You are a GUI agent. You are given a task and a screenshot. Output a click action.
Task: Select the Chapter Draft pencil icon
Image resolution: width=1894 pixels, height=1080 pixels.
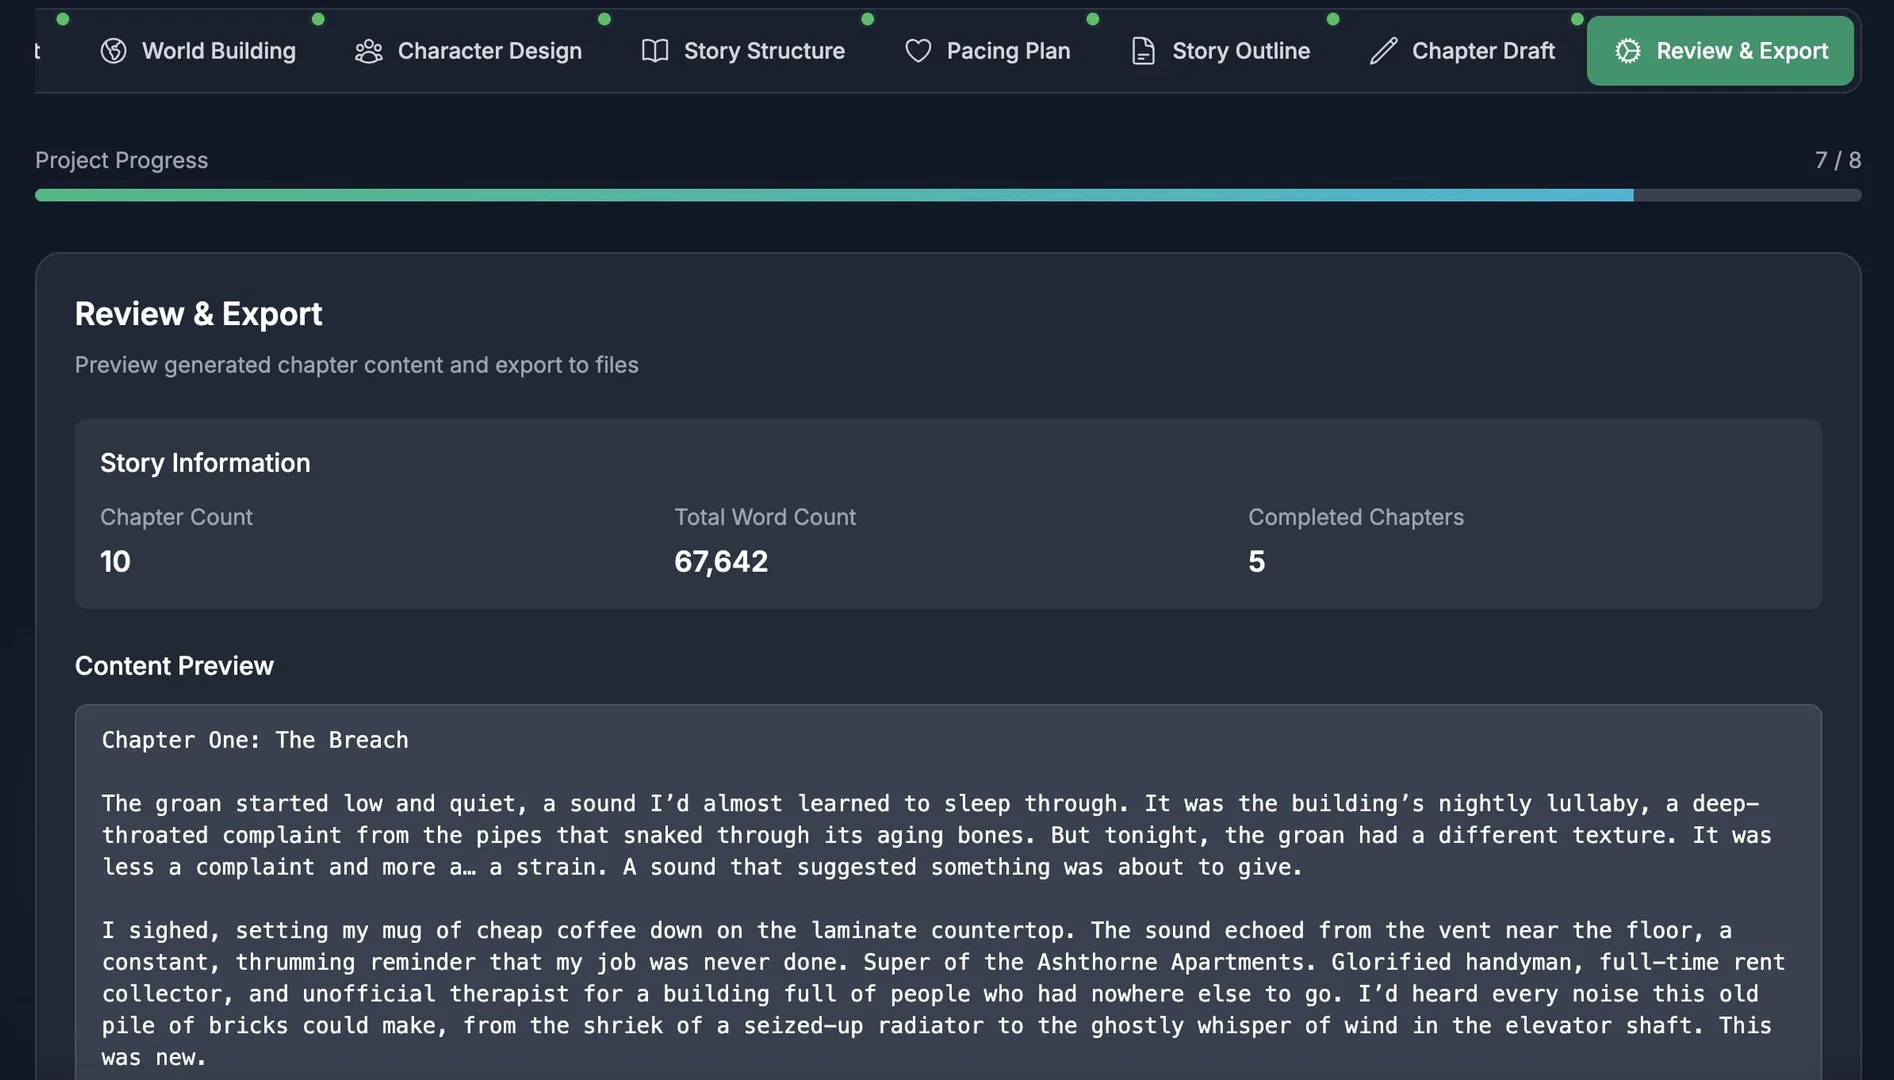tap(1383, 50)
